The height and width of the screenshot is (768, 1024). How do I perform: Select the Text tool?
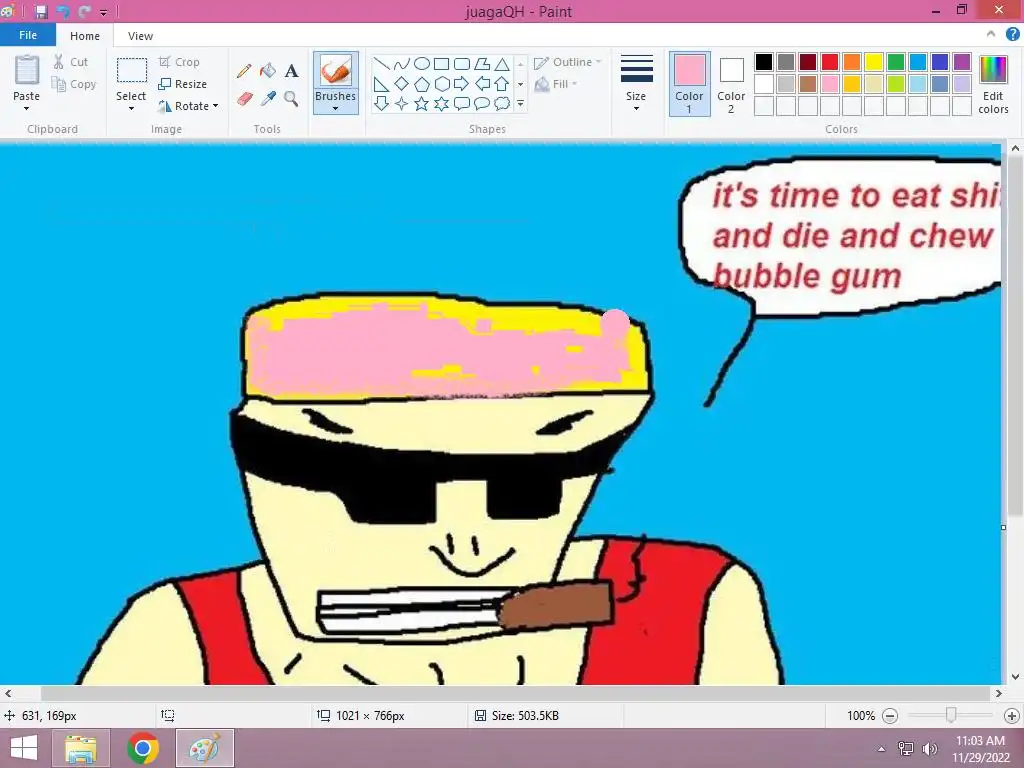(291, 71)
